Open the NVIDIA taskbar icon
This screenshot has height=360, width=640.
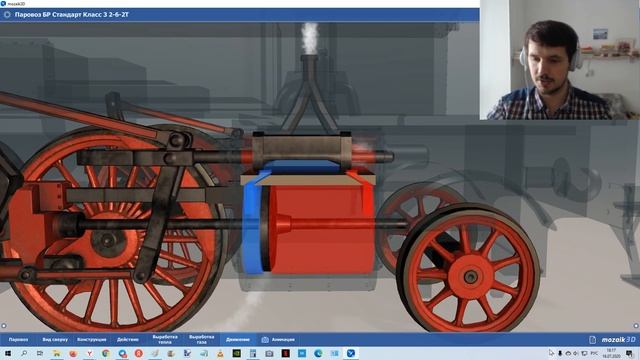point(236,353)
